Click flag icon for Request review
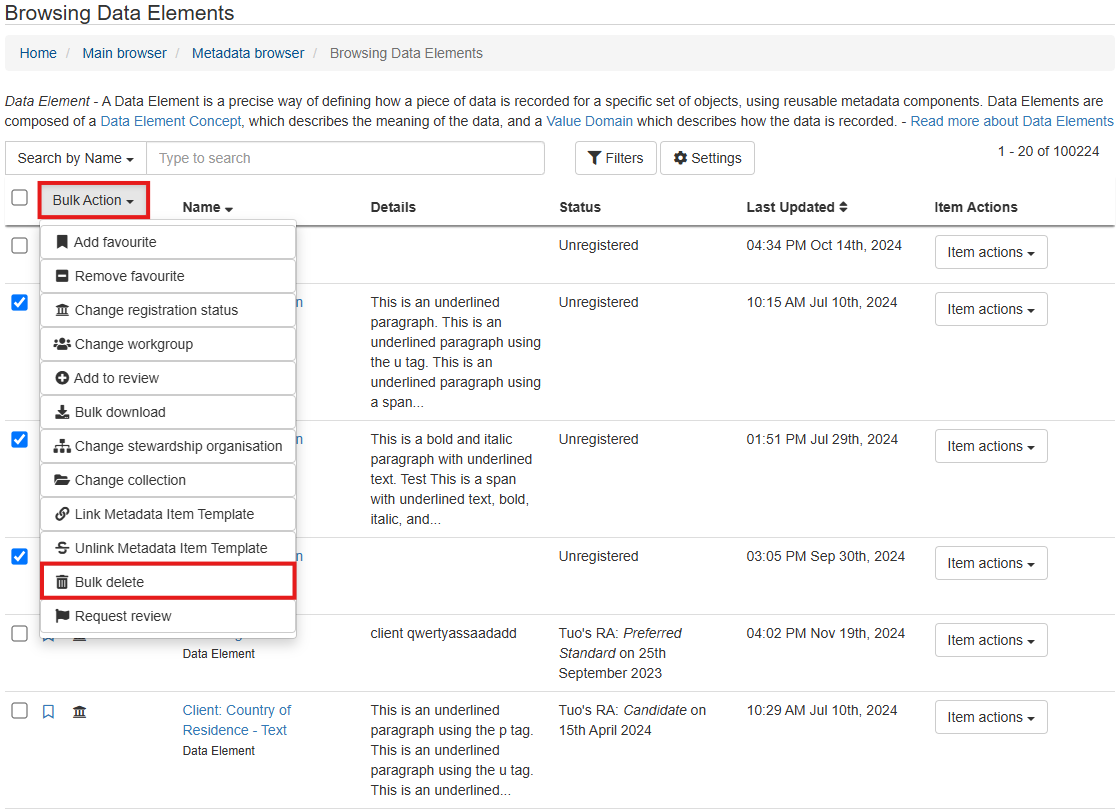 (x=62, y=616)
